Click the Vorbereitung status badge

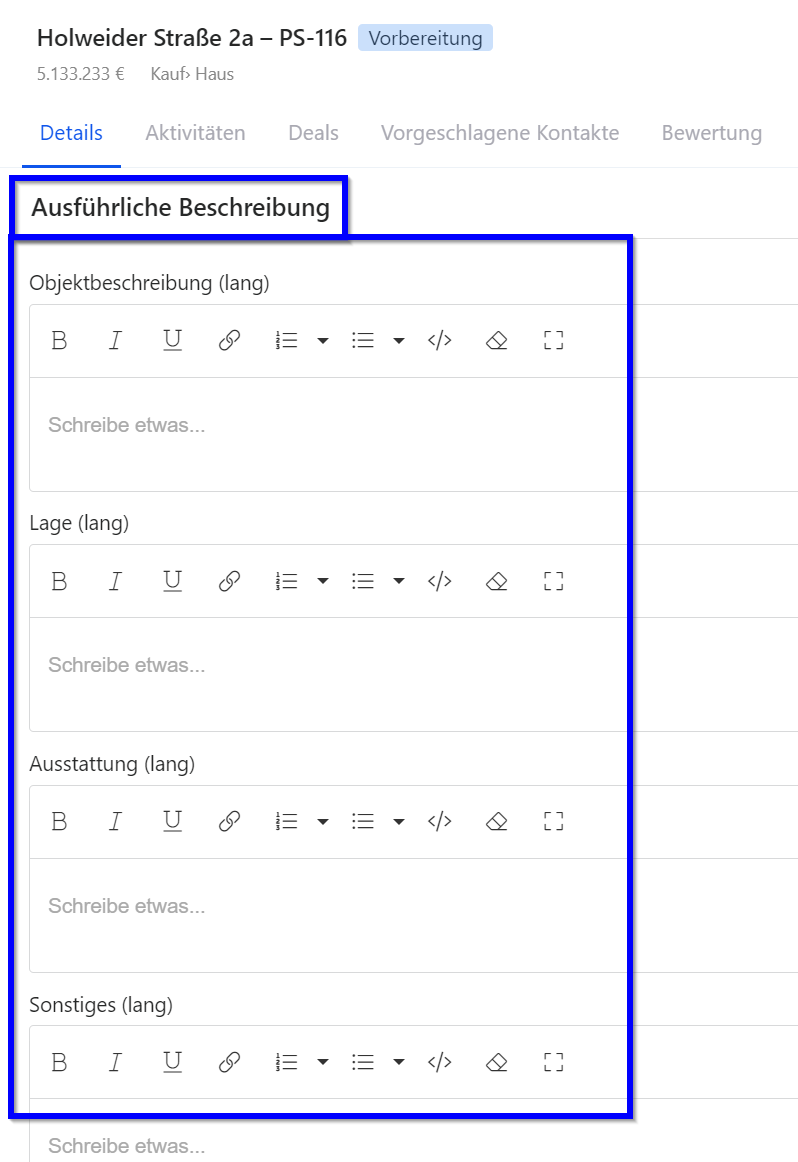425,39
